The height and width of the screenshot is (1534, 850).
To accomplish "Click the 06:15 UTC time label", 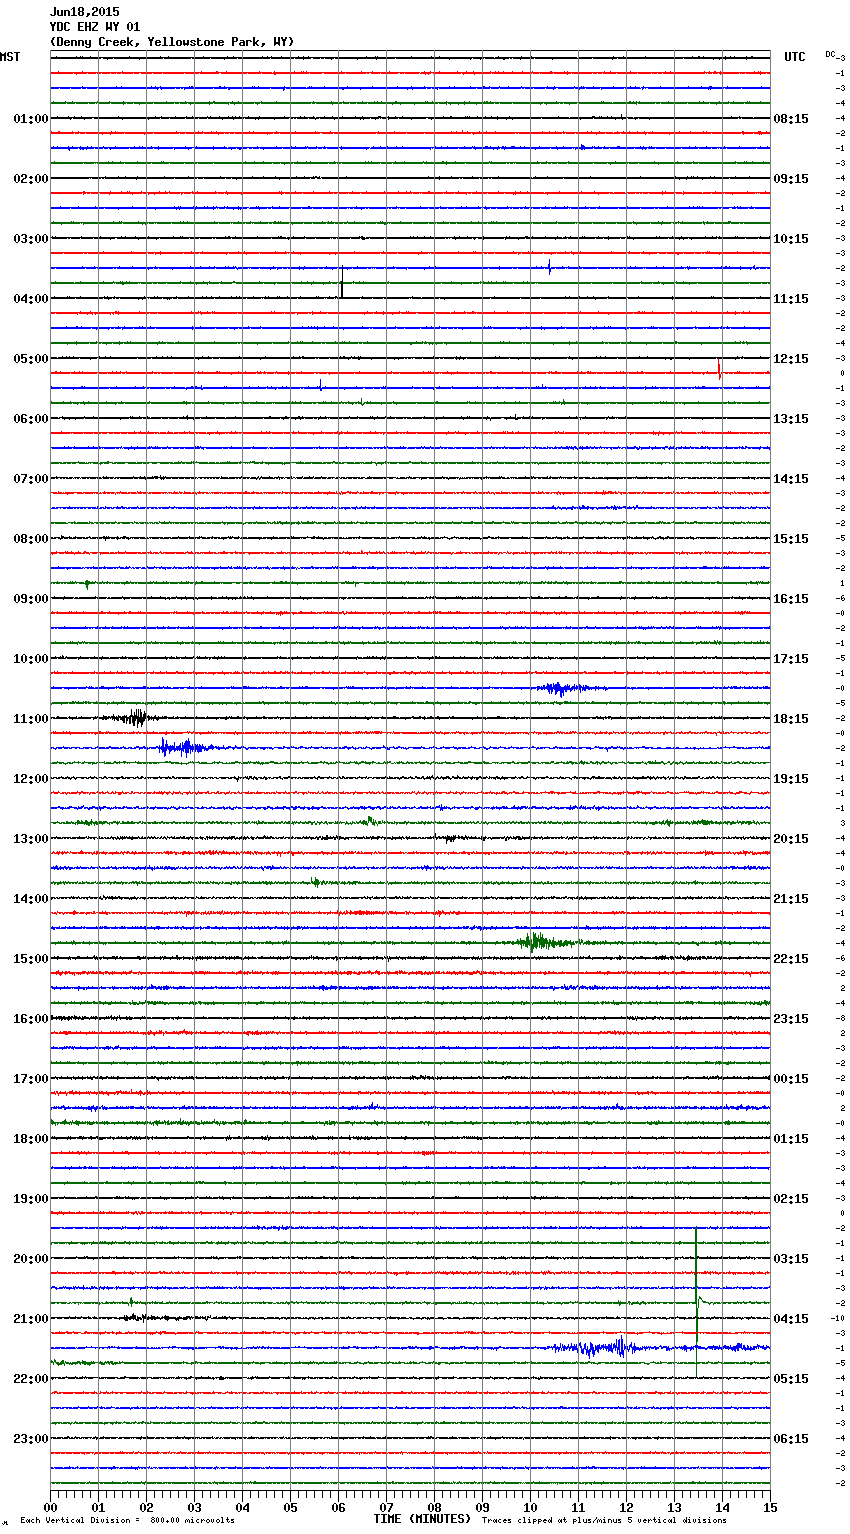I will point(791,1439).
